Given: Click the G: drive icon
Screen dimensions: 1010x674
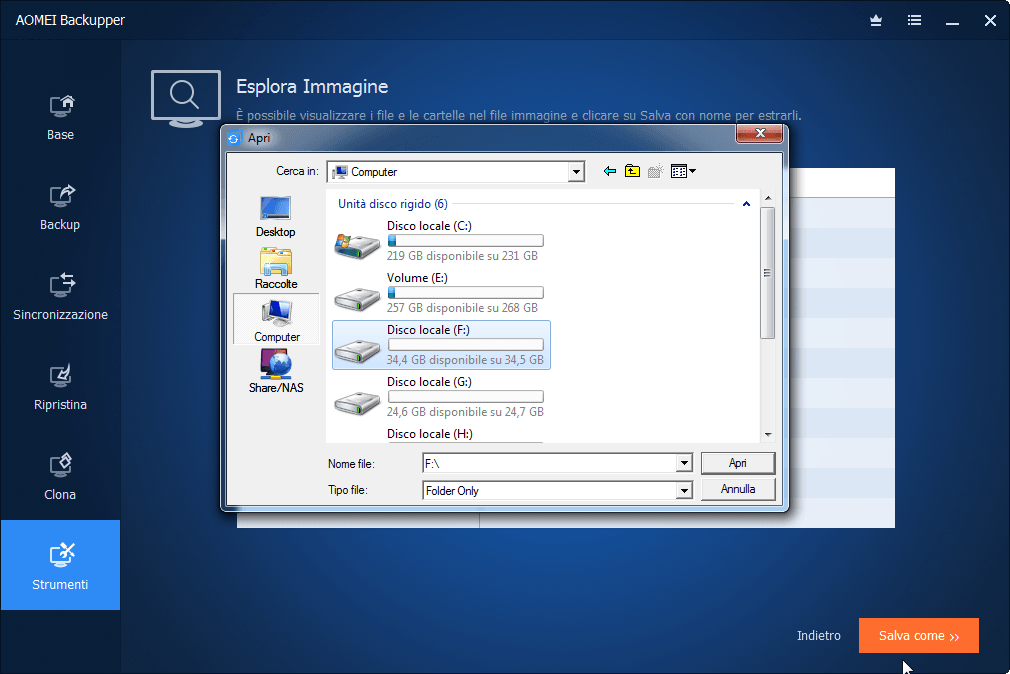Looking at the screenshot, I should 357,403.
